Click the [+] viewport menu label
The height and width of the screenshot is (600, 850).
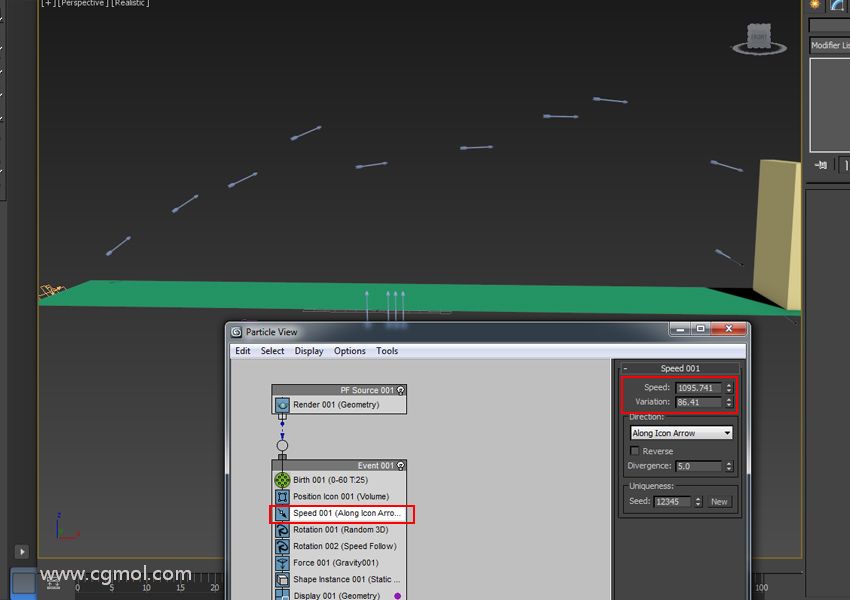(48, 3)
